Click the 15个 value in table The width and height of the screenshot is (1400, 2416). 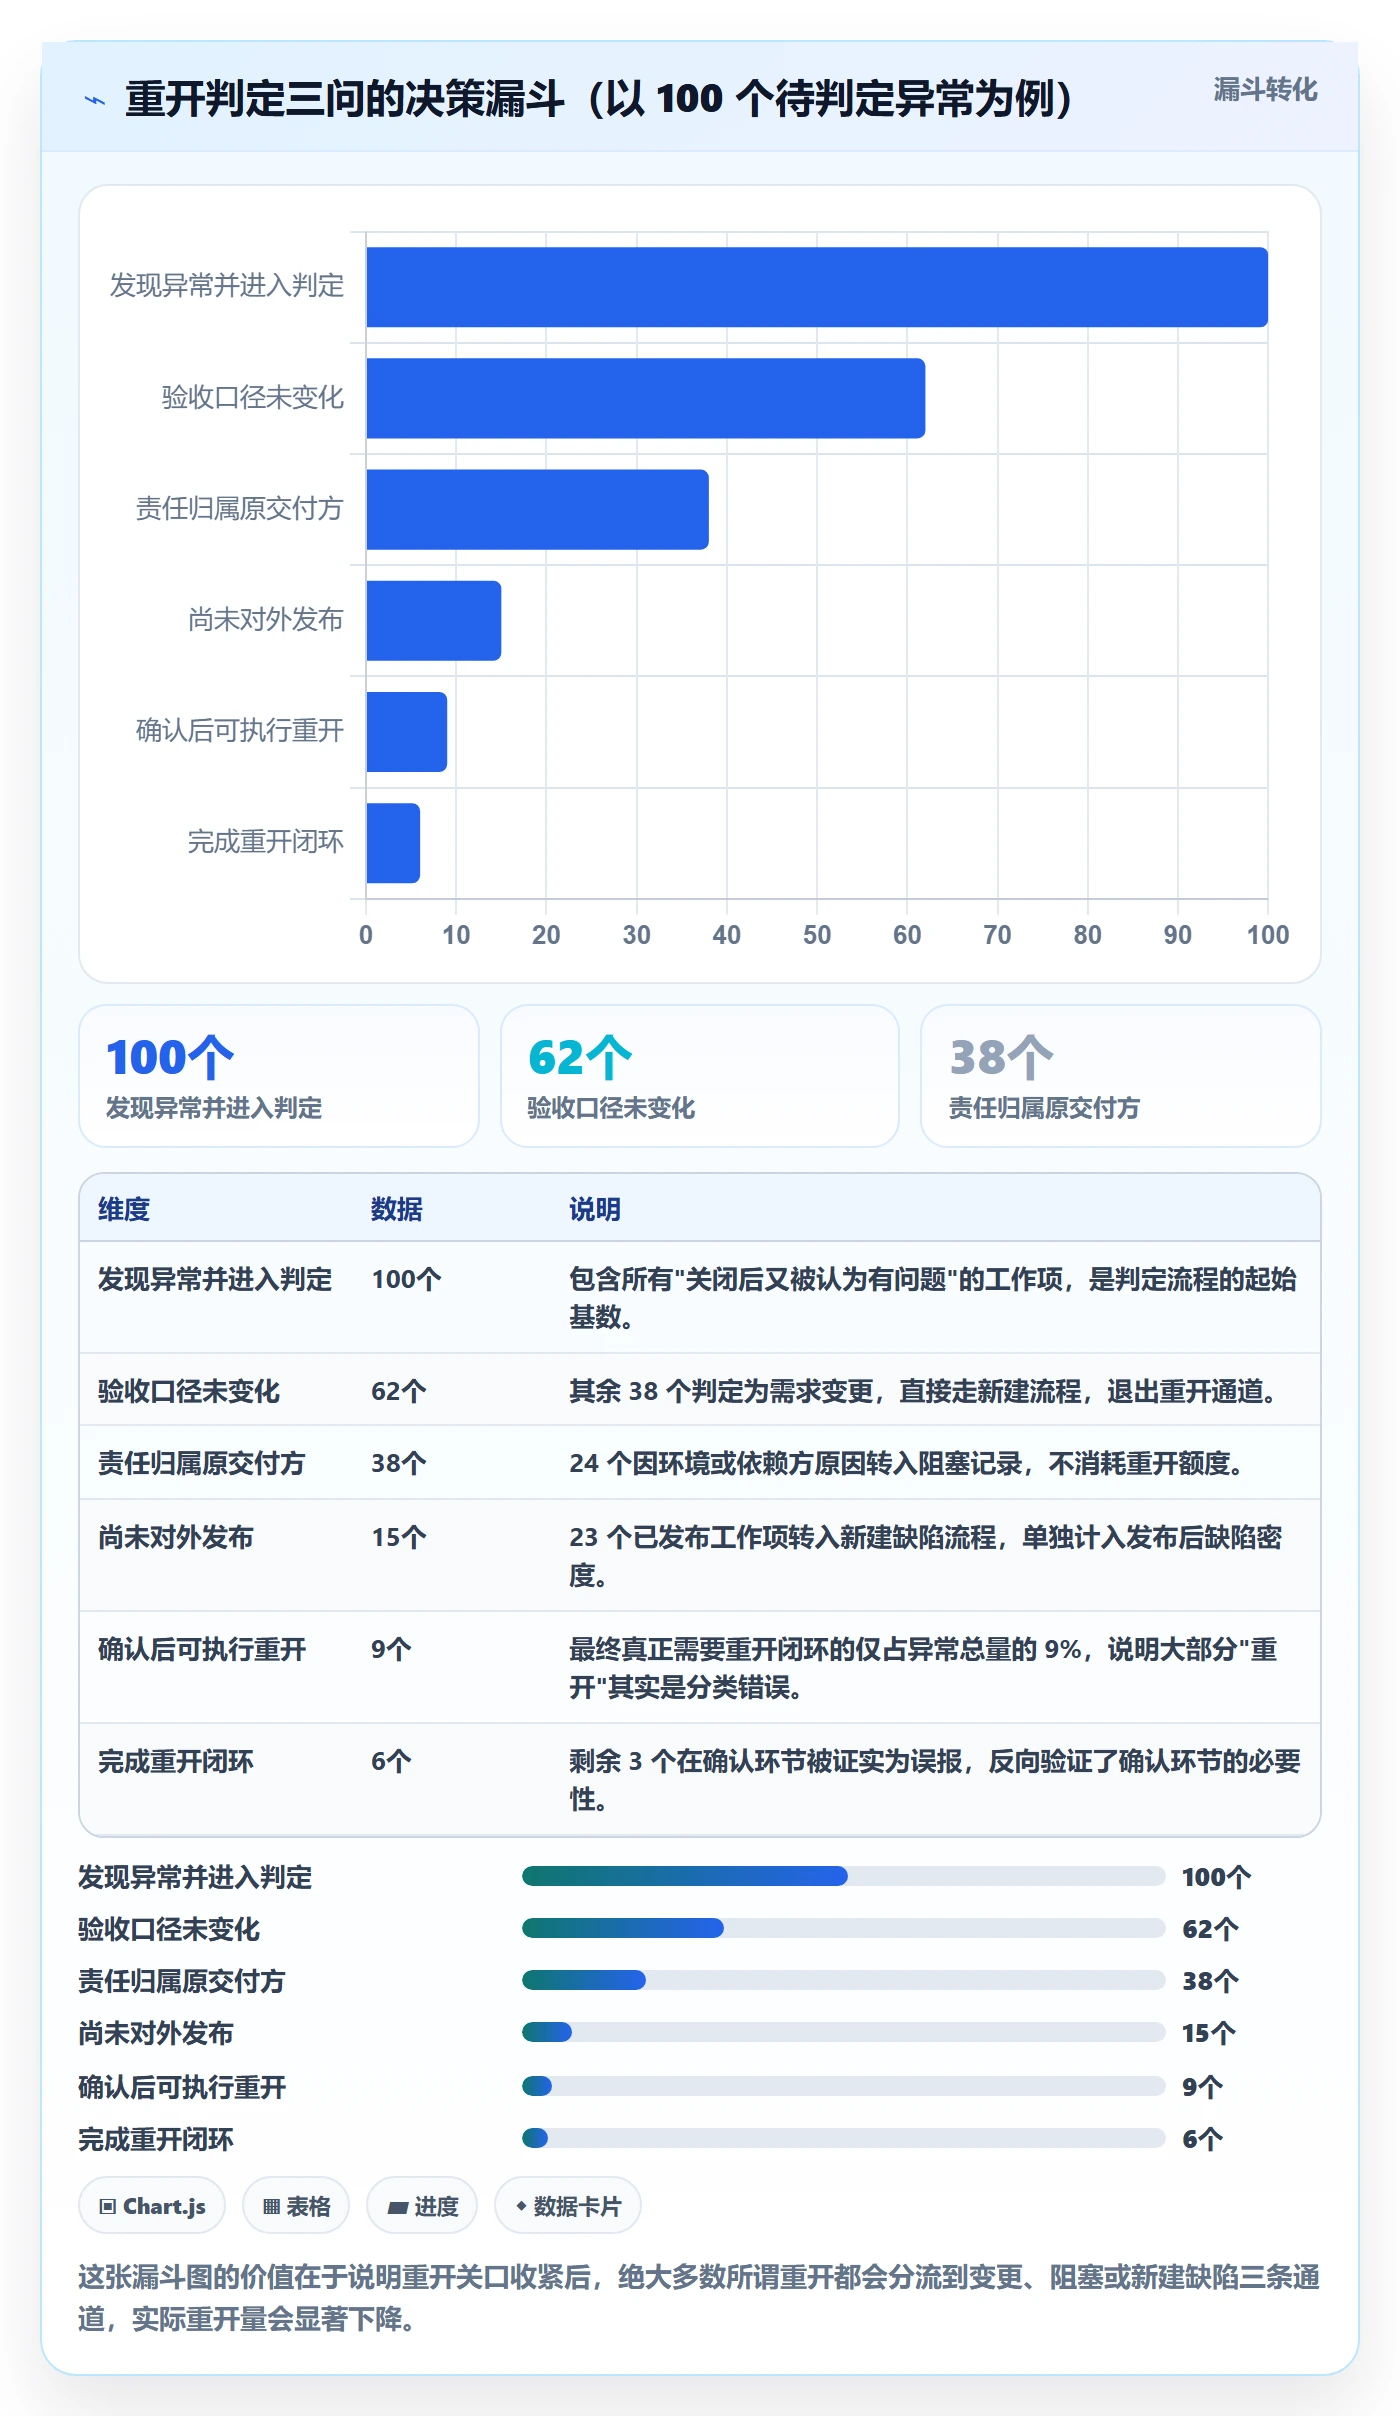[x=399, y=1537]
